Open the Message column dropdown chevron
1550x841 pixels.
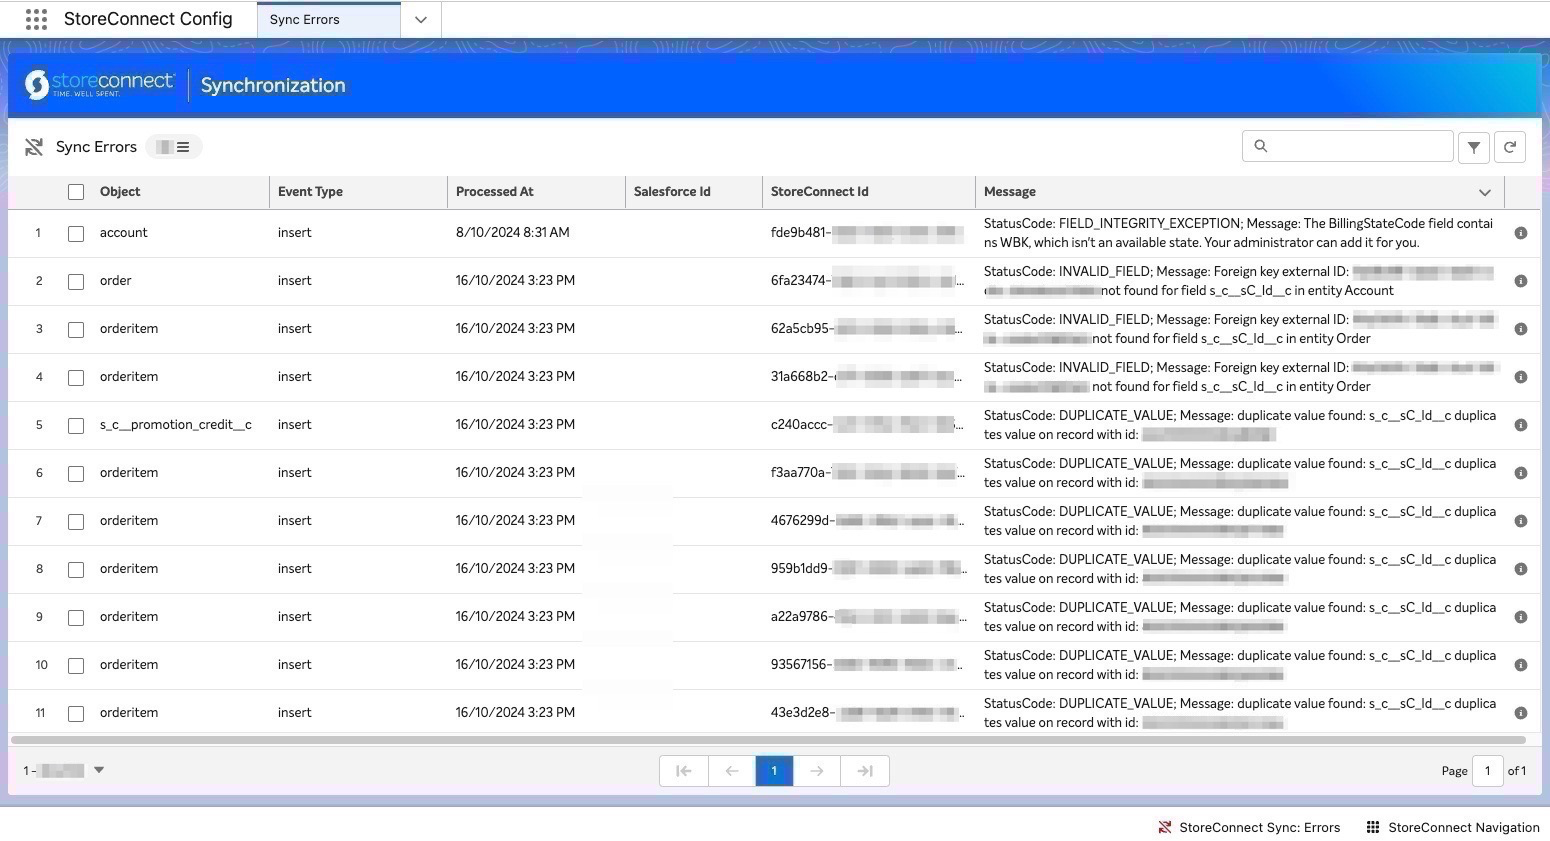pos(1485,192)
